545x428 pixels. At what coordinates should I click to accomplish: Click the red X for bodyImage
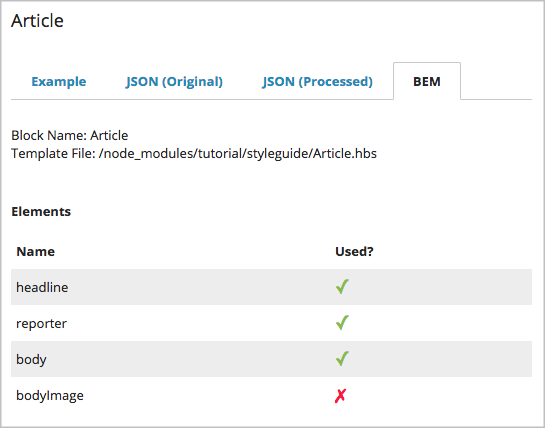click(x=340, y=396)
